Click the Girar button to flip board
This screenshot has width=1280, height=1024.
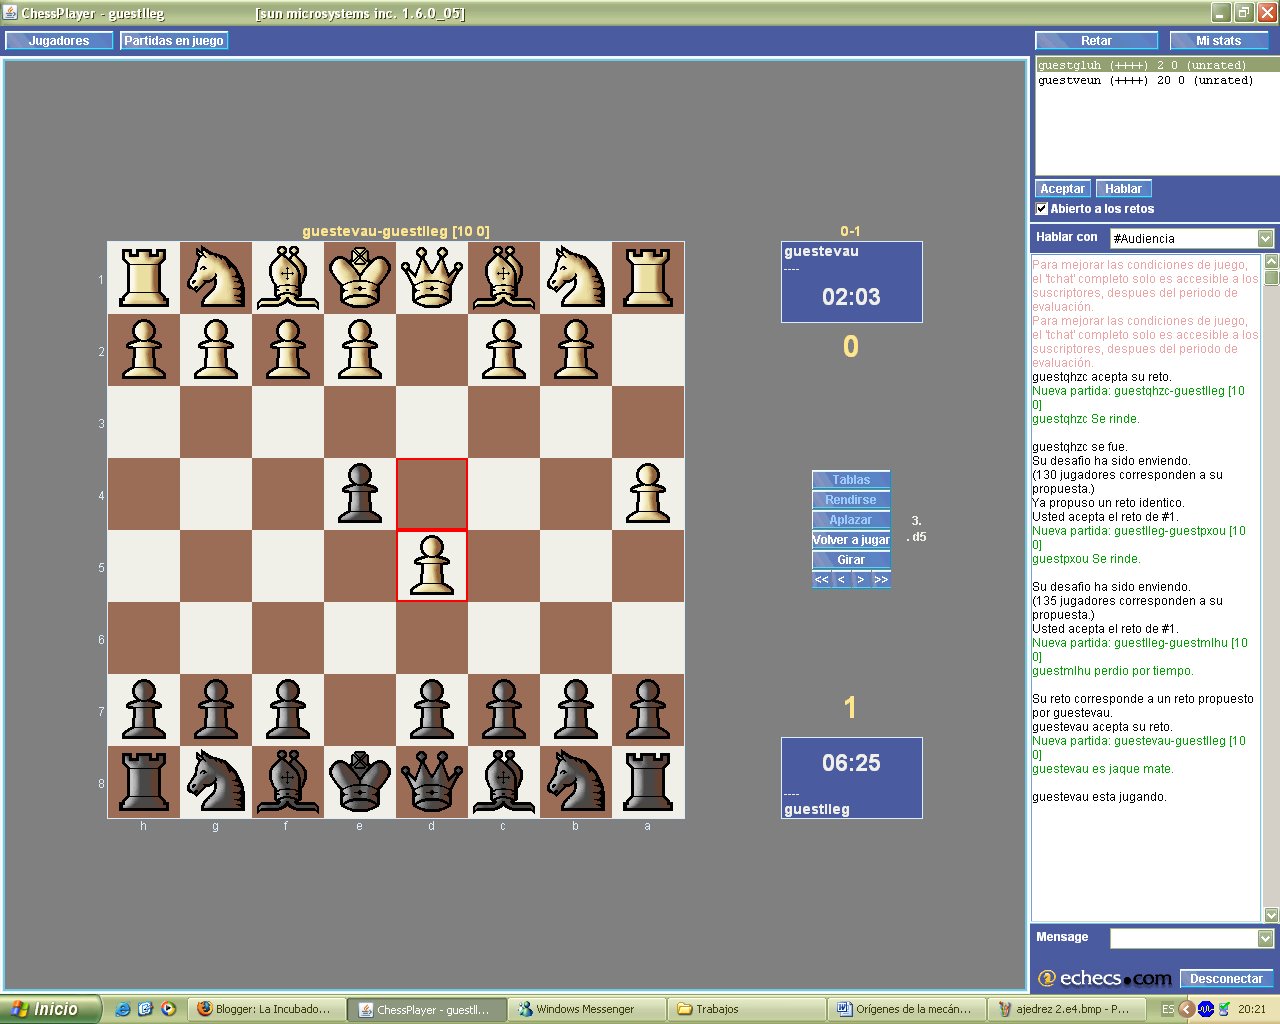[x=851, y=560]
